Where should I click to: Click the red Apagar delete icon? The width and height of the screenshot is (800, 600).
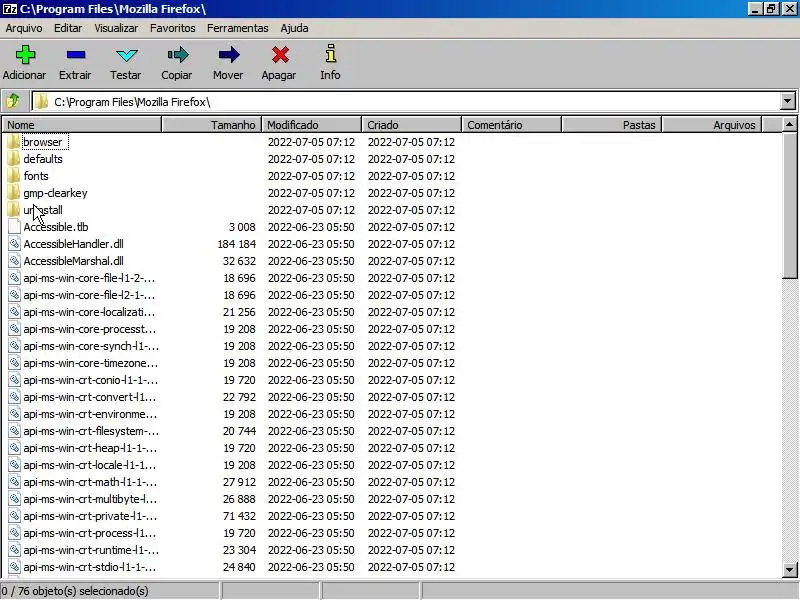pos(280,55)
